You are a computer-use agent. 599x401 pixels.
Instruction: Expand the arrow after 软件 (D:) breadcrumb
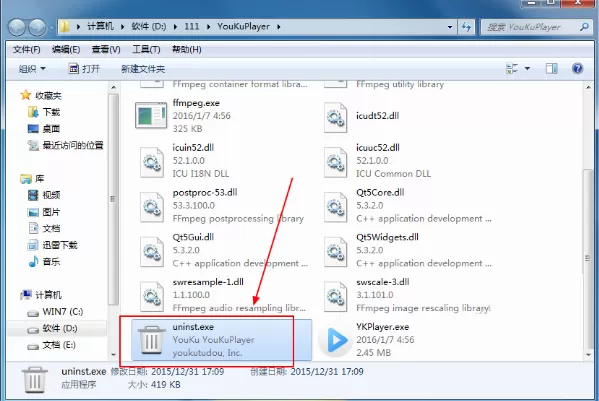175,27
